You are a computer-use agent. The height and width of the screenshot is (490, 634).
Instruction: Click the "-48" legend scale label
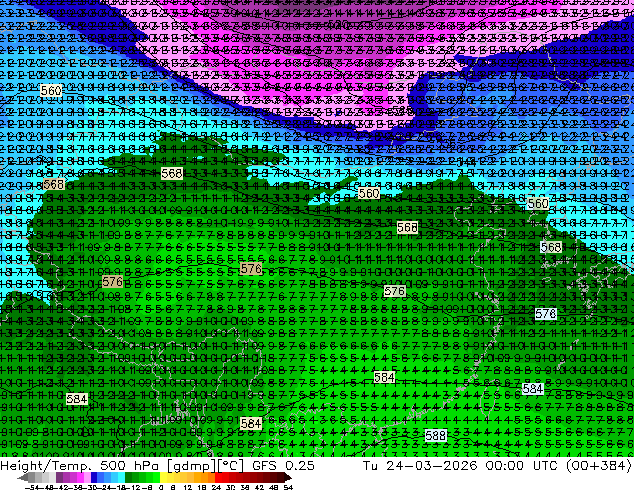[47, 487]
